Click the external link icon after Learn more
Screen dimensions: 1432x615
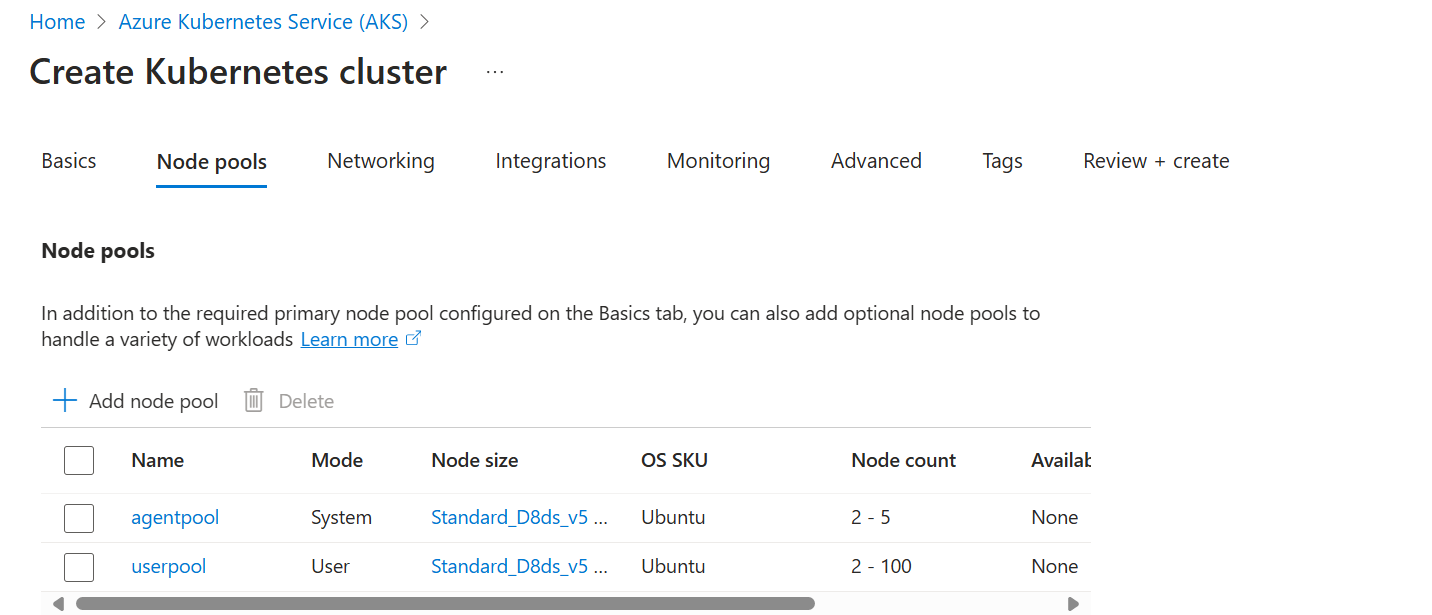(x=413, y=339)
